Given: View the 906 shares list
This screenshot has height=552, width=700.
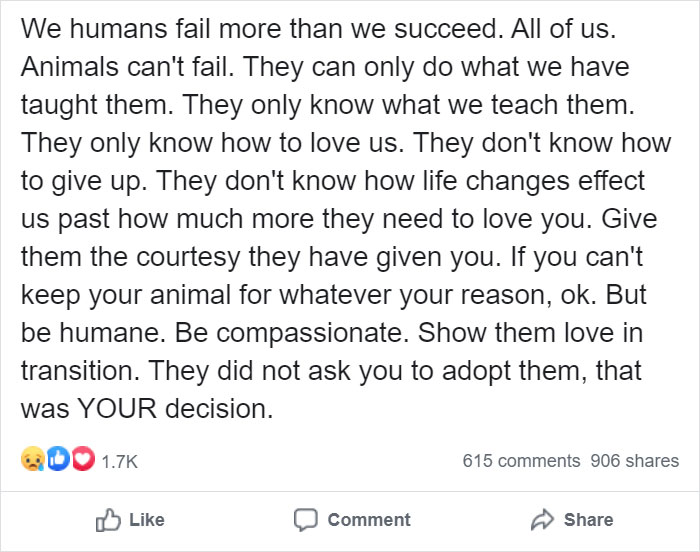Looking at the screenshot, I should pyautogui.click(x=634, y=461).
